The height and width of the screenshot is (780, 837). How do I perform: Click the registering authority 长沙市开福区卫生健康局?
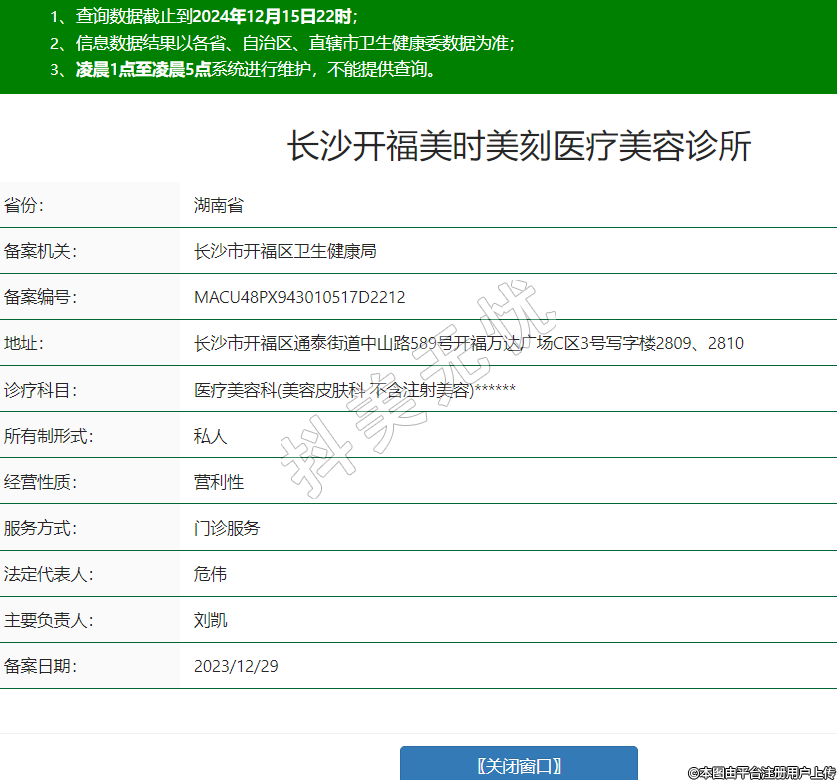tap(285, 252)
